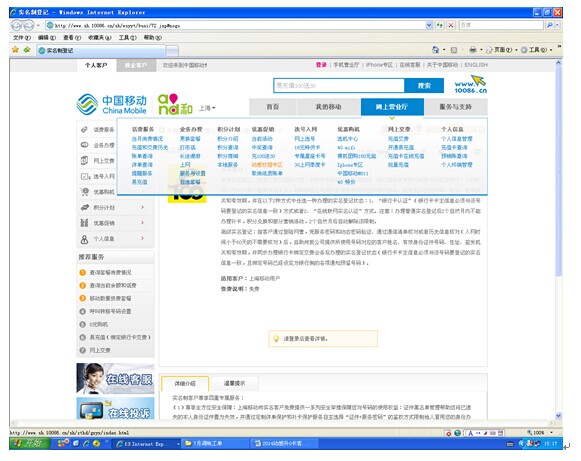Switch to the 详细介绍 tab

(x=185, y=383)
